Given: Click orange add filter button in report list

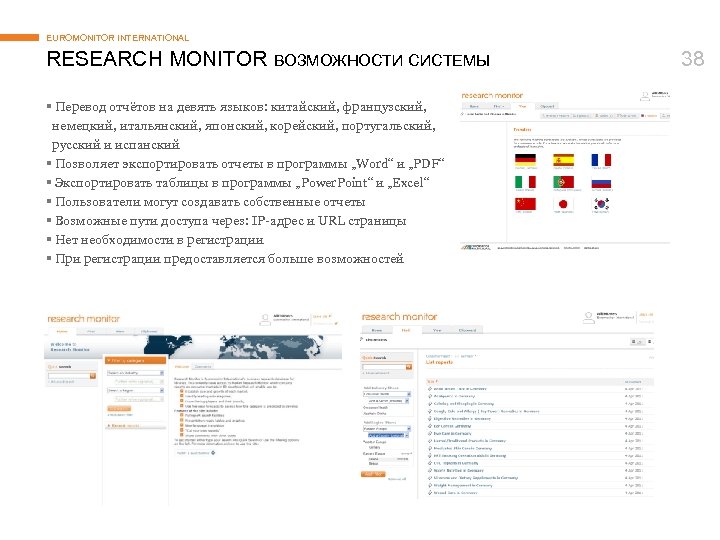Looking at the screenshot, I should click(373, 474).
